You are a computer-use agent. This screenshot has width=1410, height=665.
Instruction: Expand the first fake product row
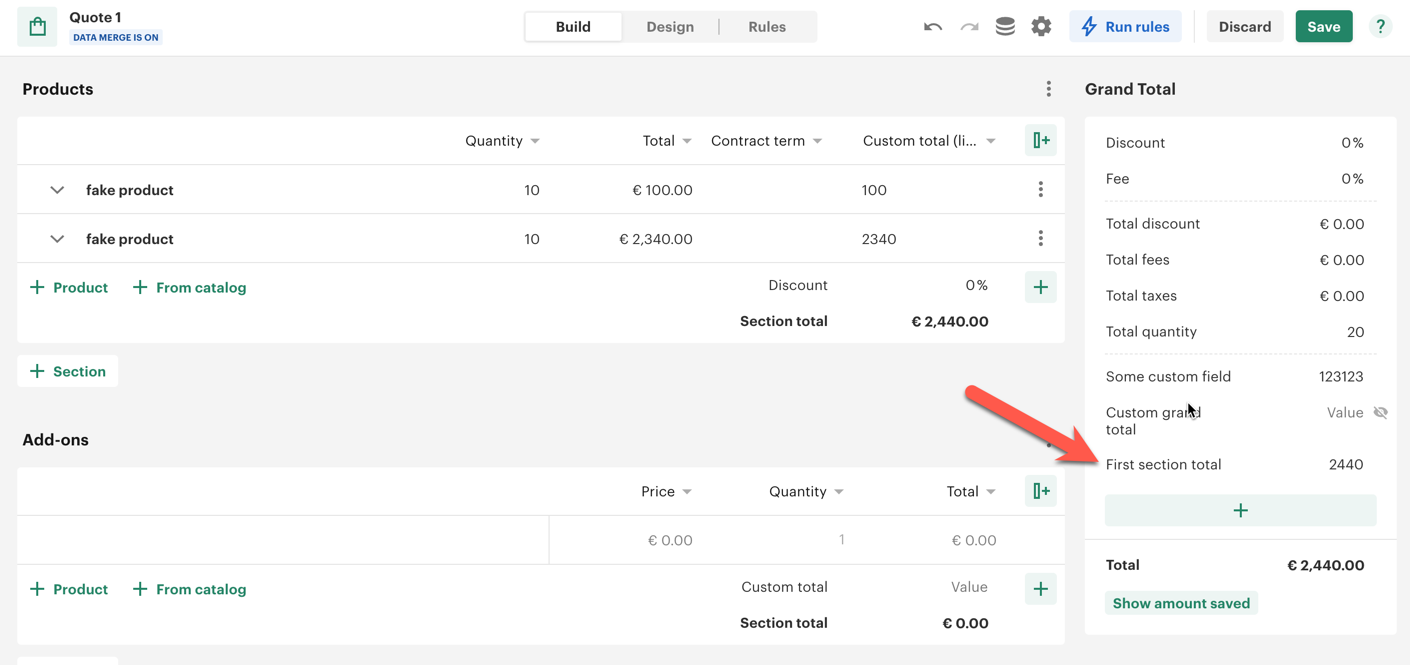click(x=57, y=190)
